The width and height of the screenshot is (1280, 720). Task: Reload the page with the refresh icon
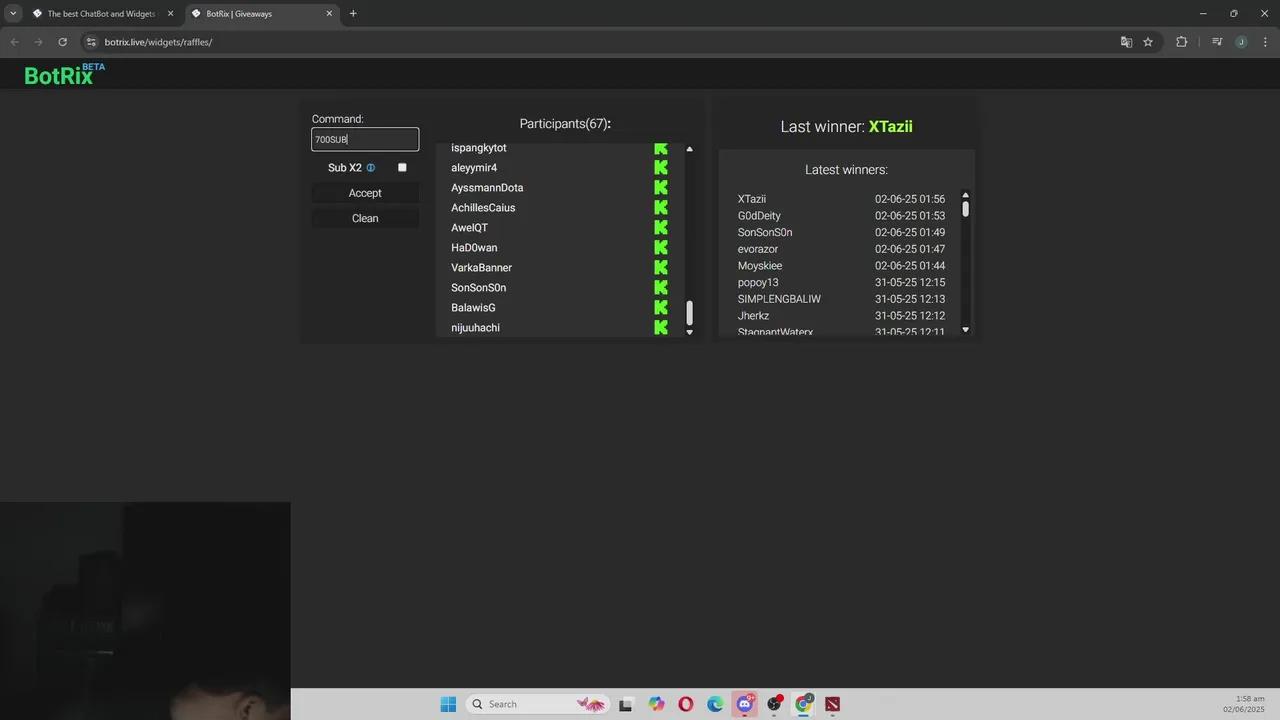(62, 42)
